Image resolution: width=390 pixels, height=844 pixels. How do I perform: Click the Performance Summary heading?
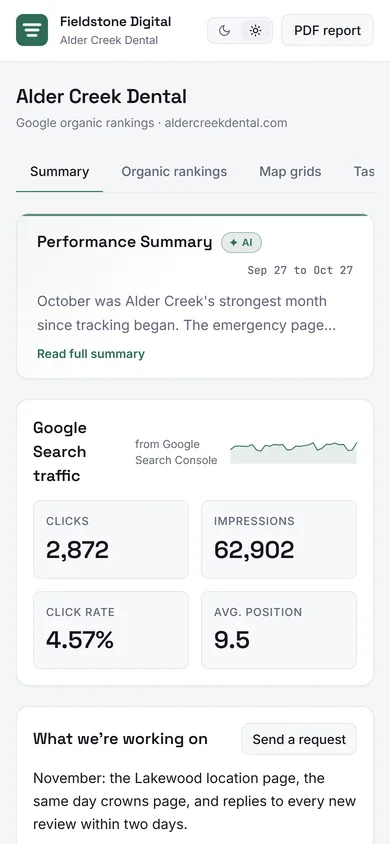click(125, 242)
